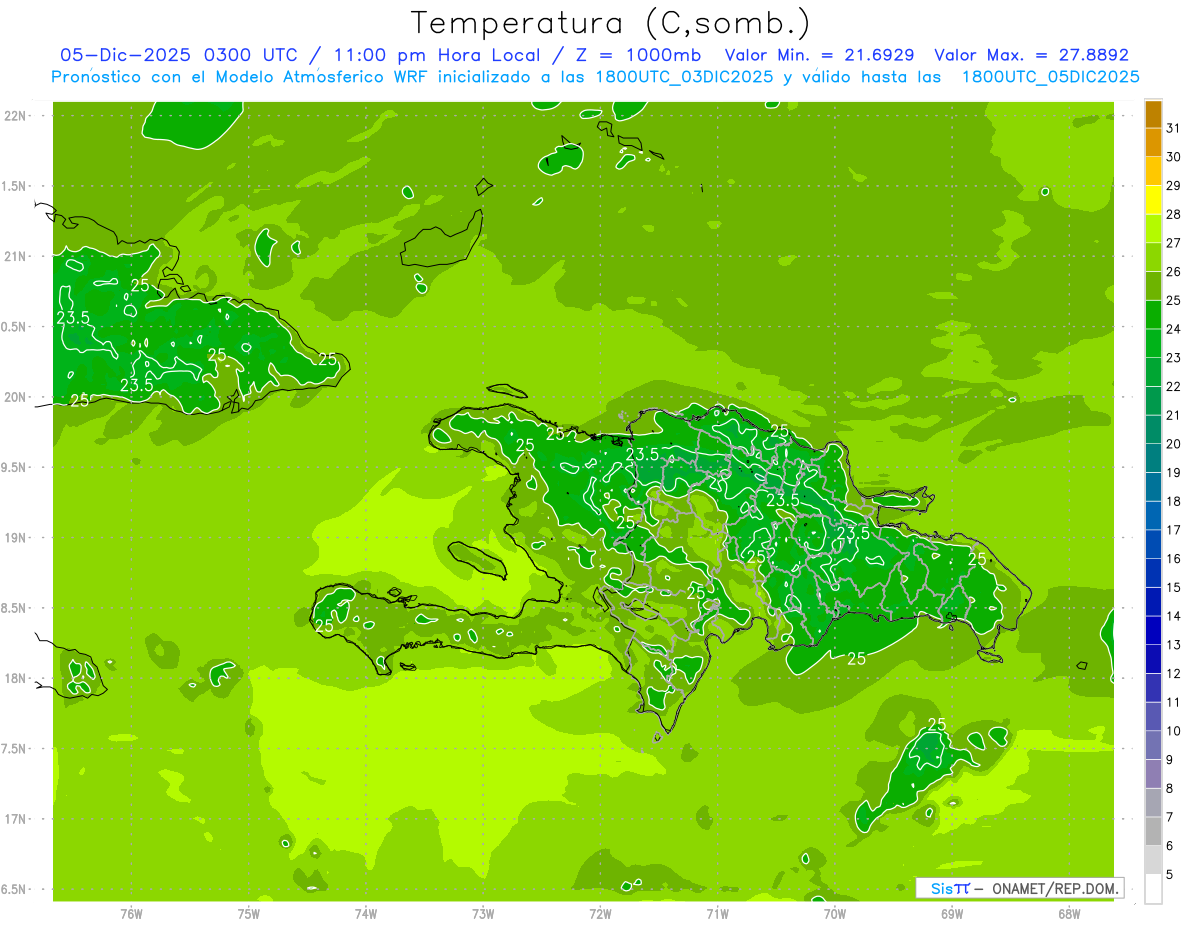Viewport: 1200px width, 927px height.
Task: Click the '19N' latitude axis label
Action: pos(15,538)
